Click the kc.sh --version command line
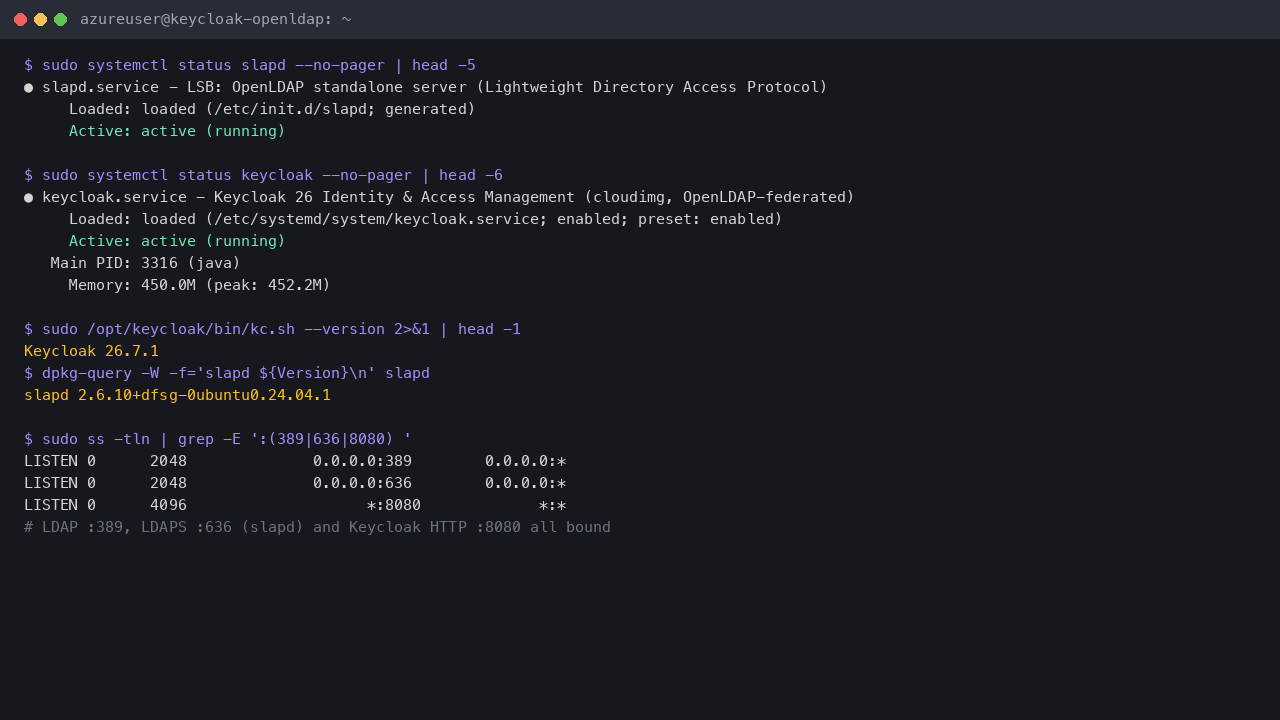This screenshot has height=720, width=1280. (272, 329)
